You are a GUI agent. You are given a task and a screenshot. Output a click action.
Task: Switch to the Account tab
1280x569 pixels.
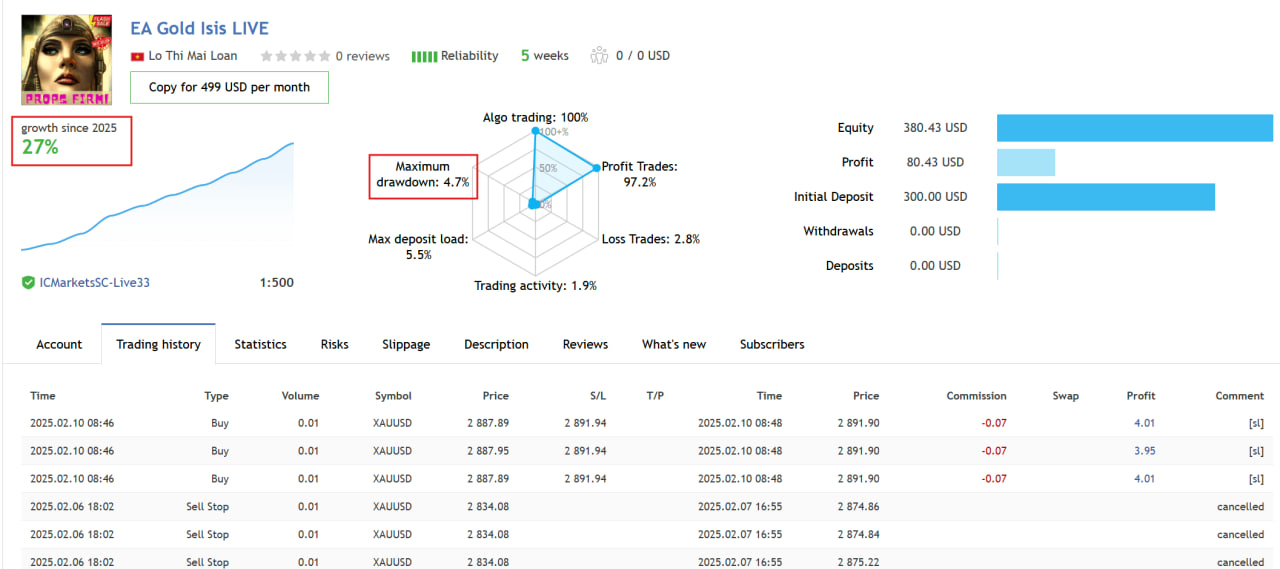[59, 344]
